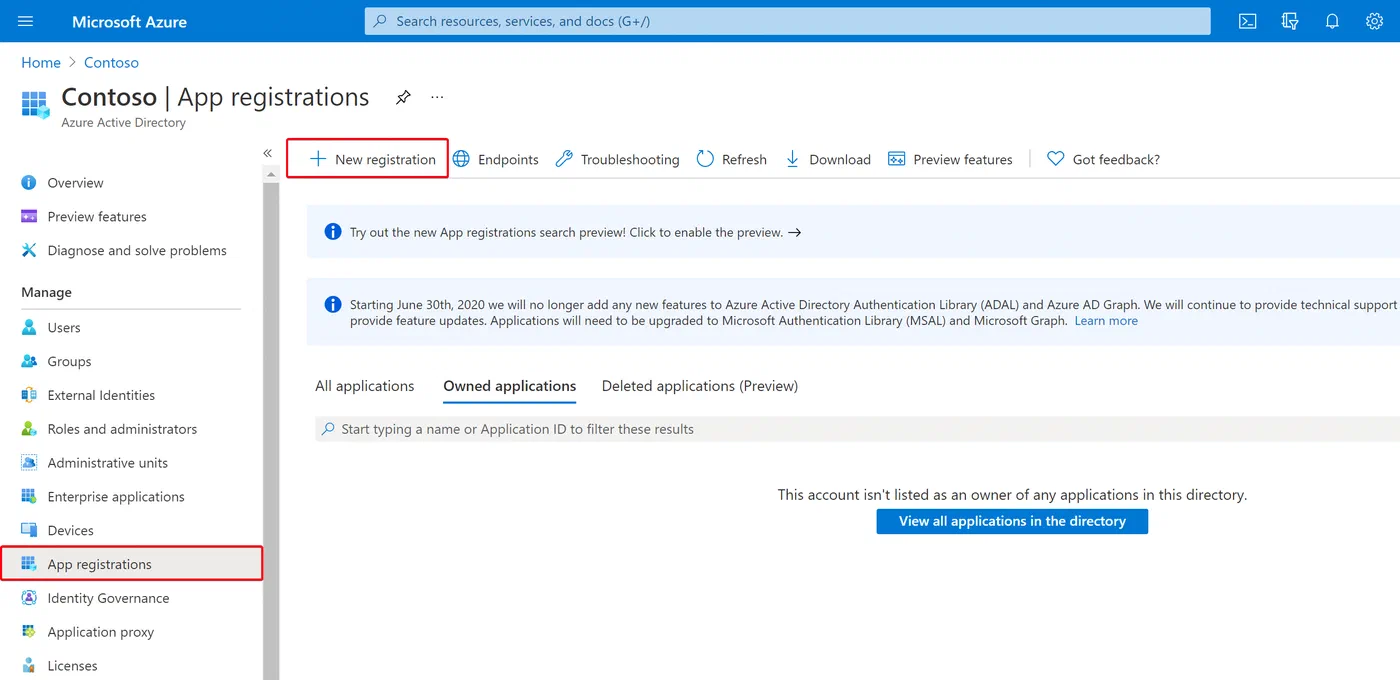Go to Home breadcrumb link
This screenshot has width=1400, height=680.
coord(41,62)
